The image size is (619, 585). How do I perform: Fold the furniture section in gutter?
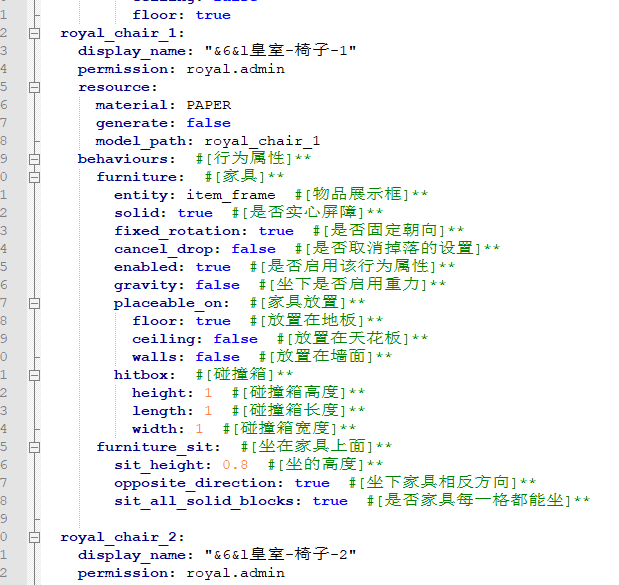pos(35,177)
